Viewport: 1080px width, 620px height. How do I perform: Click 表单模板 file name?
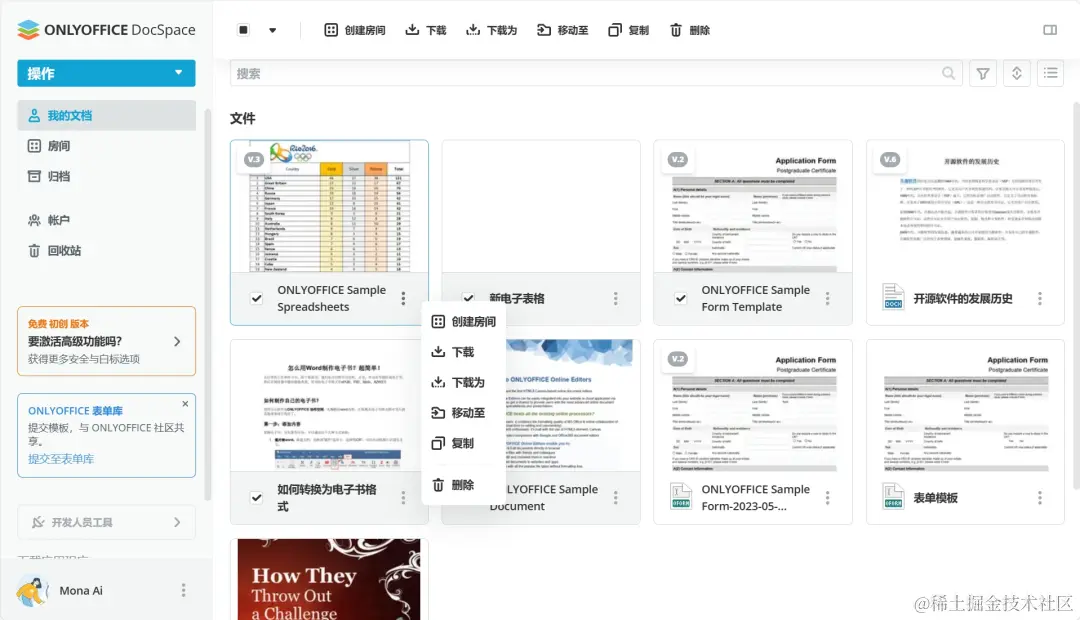point(935,497)
